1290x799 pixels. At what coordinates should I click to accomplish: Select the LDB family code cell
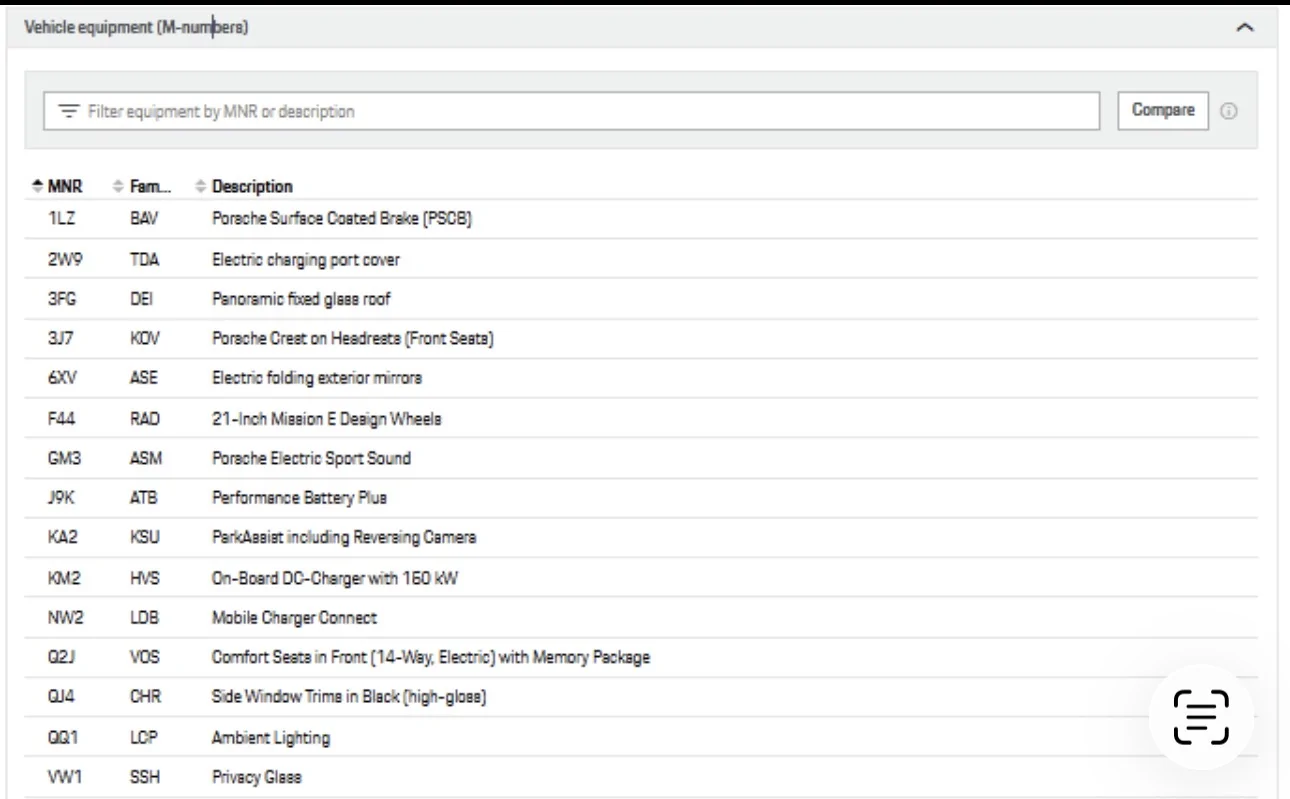click(144, 618)
